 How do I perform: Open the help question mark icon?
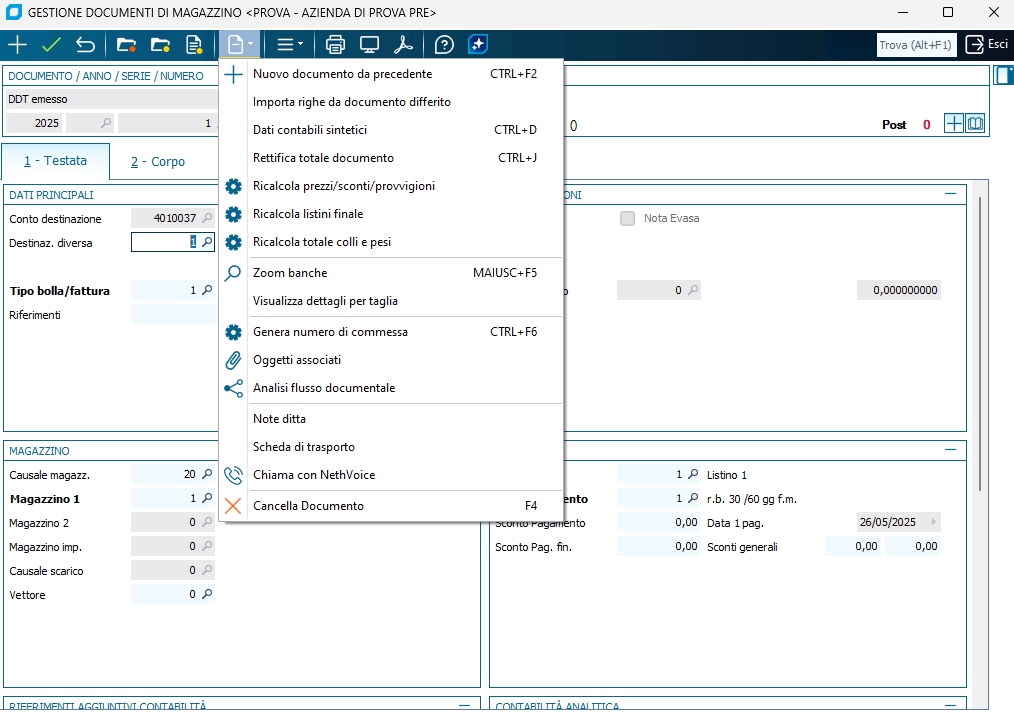[x=444, y=45]
